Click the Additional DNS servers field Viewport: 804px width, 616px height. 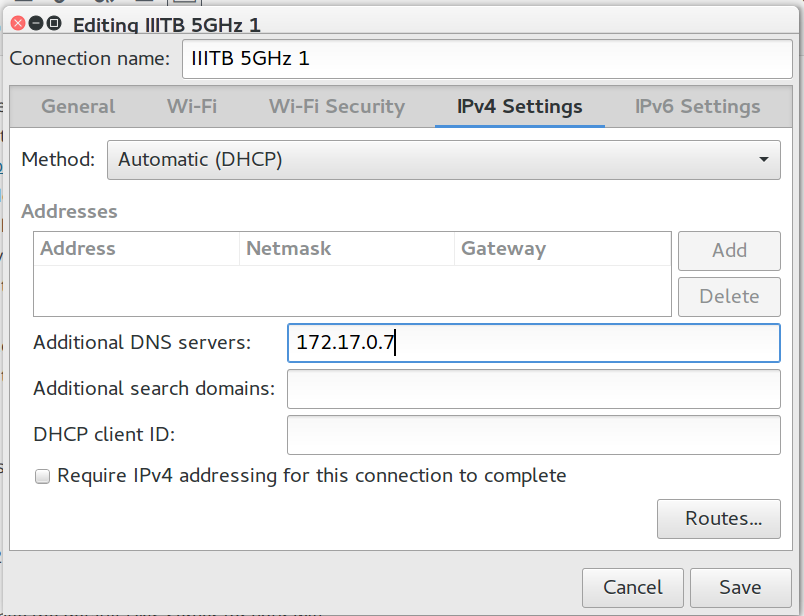(534, 343)
